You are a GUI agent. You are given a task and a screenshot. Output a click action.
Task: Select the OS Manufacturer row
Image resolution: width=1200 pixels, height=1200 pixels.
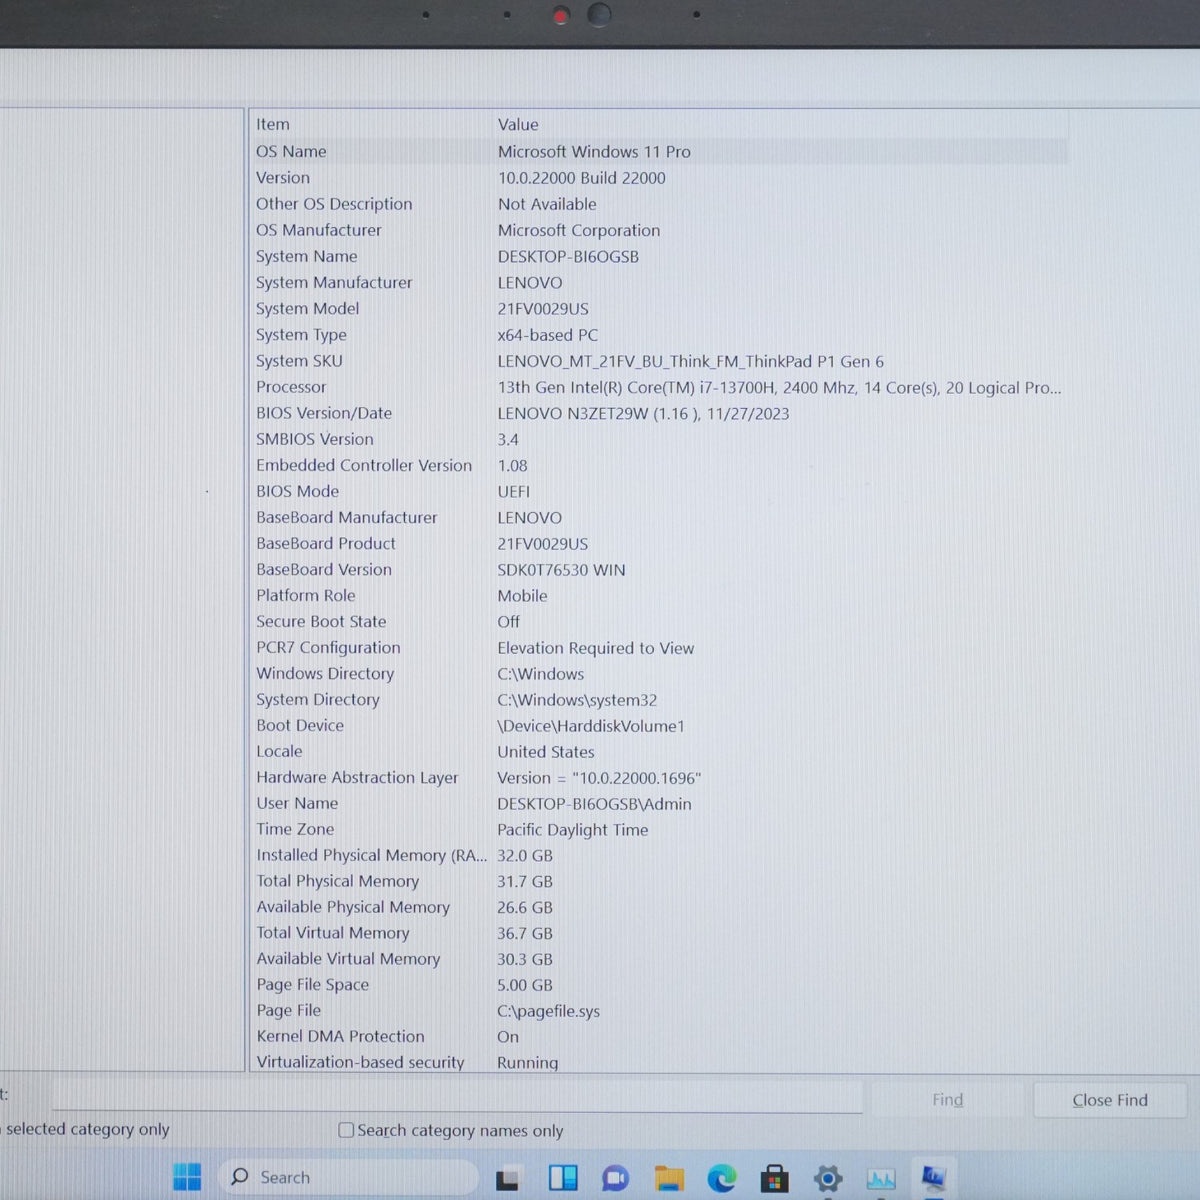pyautogui.click(x=660, y=229)
